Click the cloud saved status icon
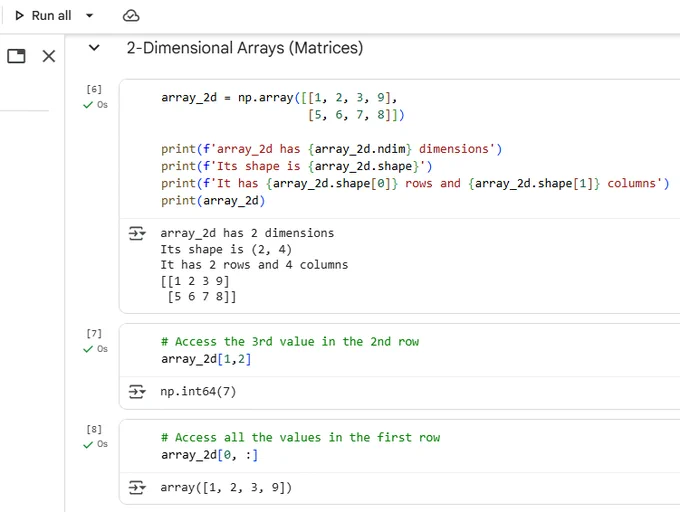Image resolution: width=680 pixels, height=512 pixels. tap(131, 16)
